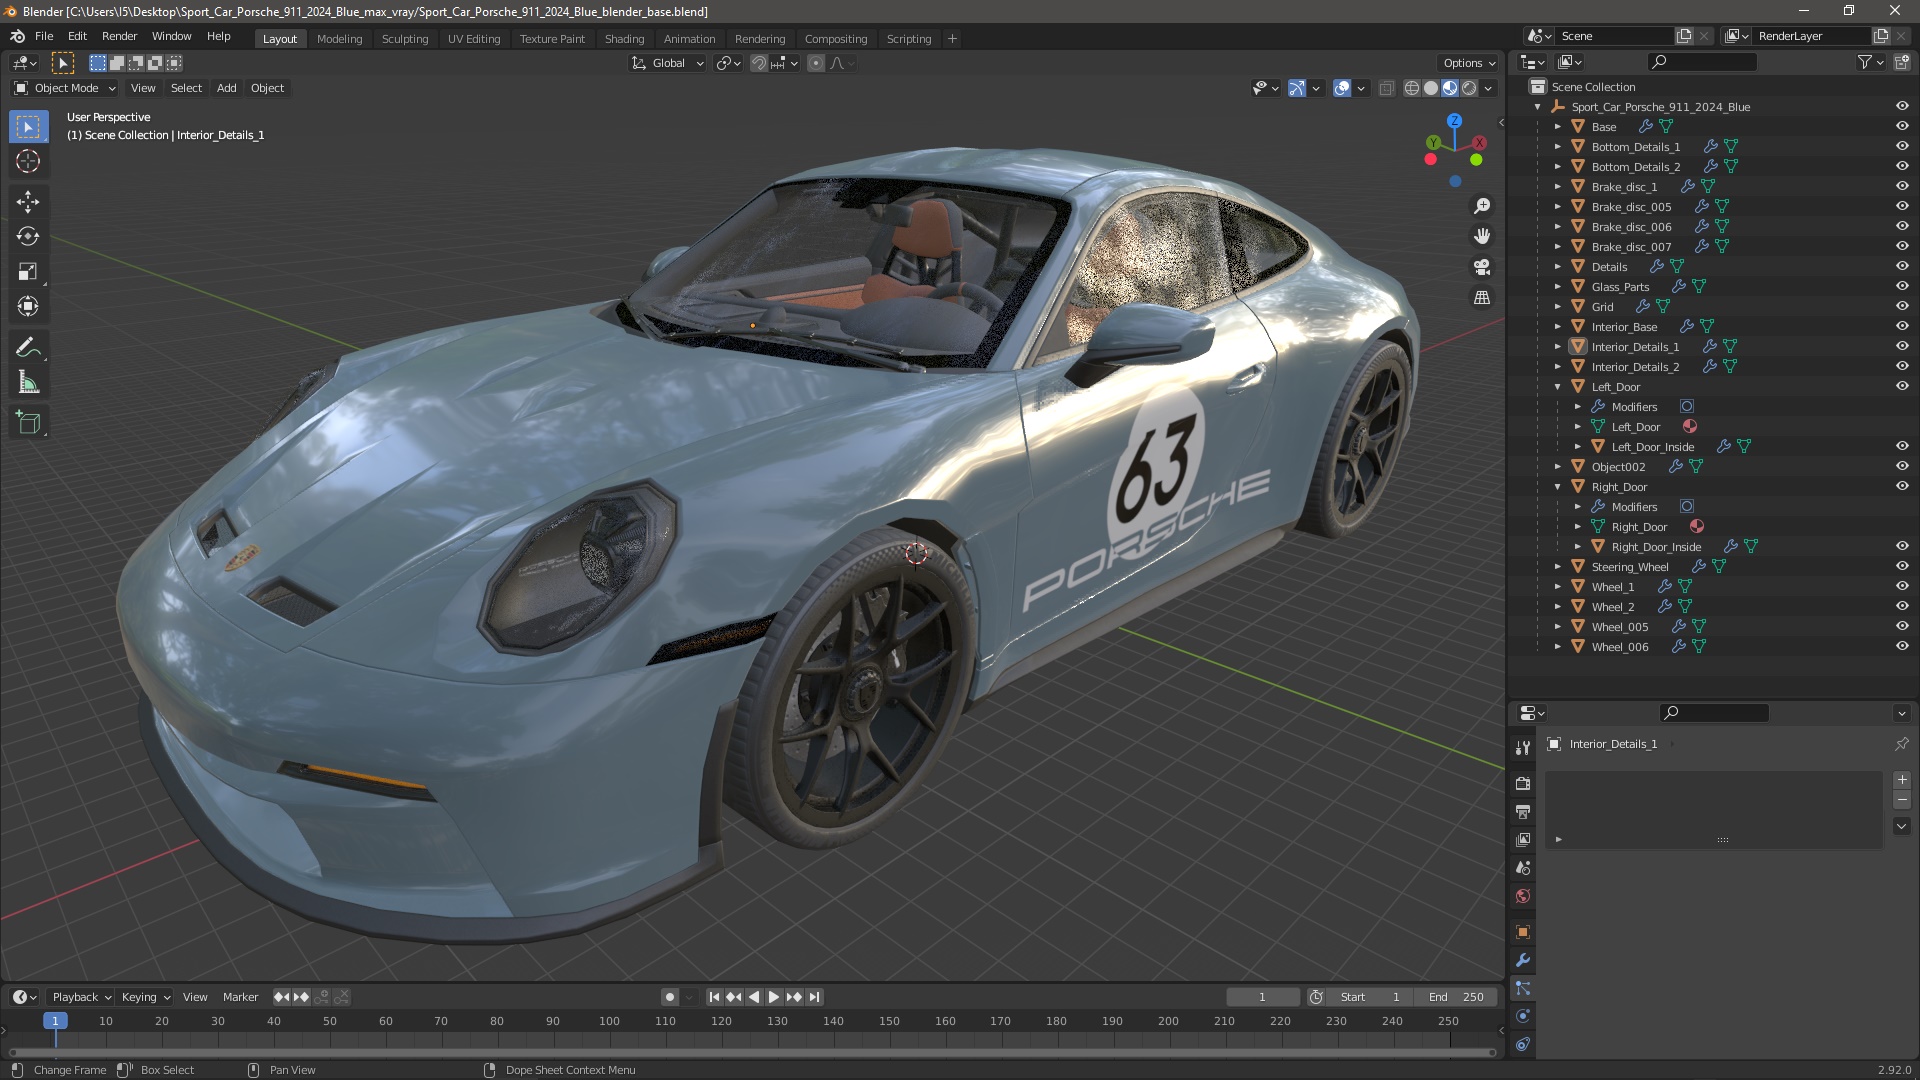The width and height of the screenshot is (1920, 1080).
Task: Open the Tool properties tab
Action: pyautogui.click(x=1523, y=748)
